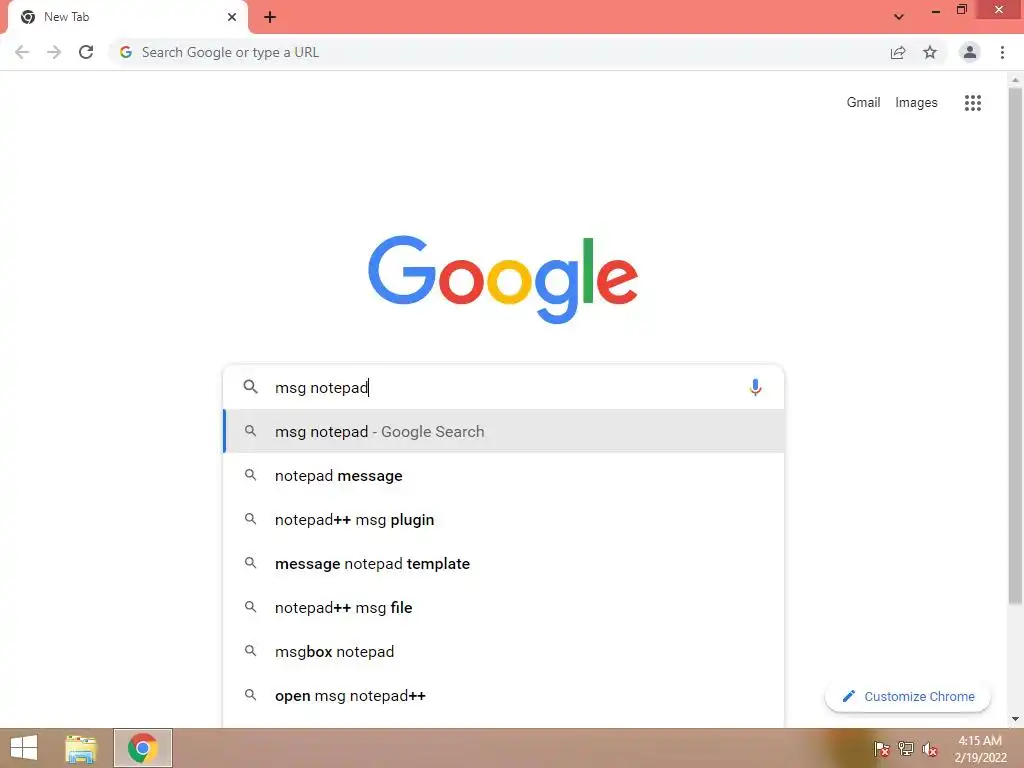This screenshot has width=1024, height=768.
Task: Open Action Center flag tray icon
Action: pos(882,748)
